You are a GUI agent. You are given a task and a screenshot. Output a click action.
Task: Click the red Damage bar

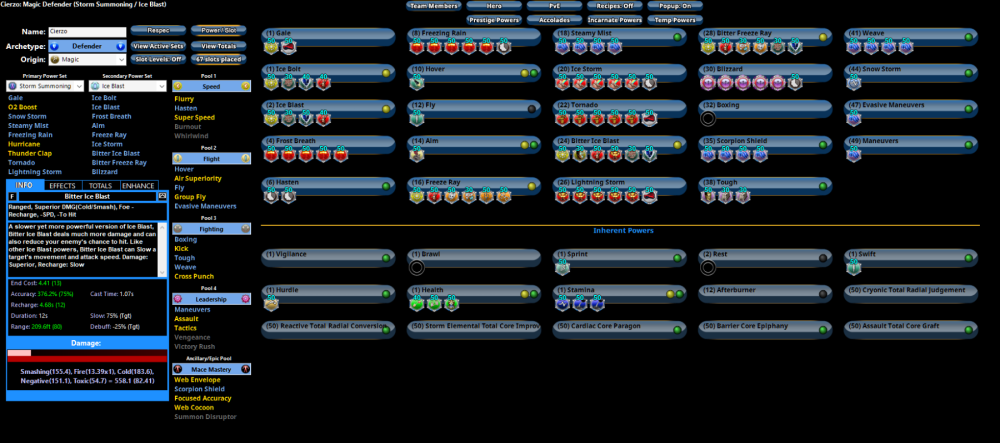click(87, 354)
